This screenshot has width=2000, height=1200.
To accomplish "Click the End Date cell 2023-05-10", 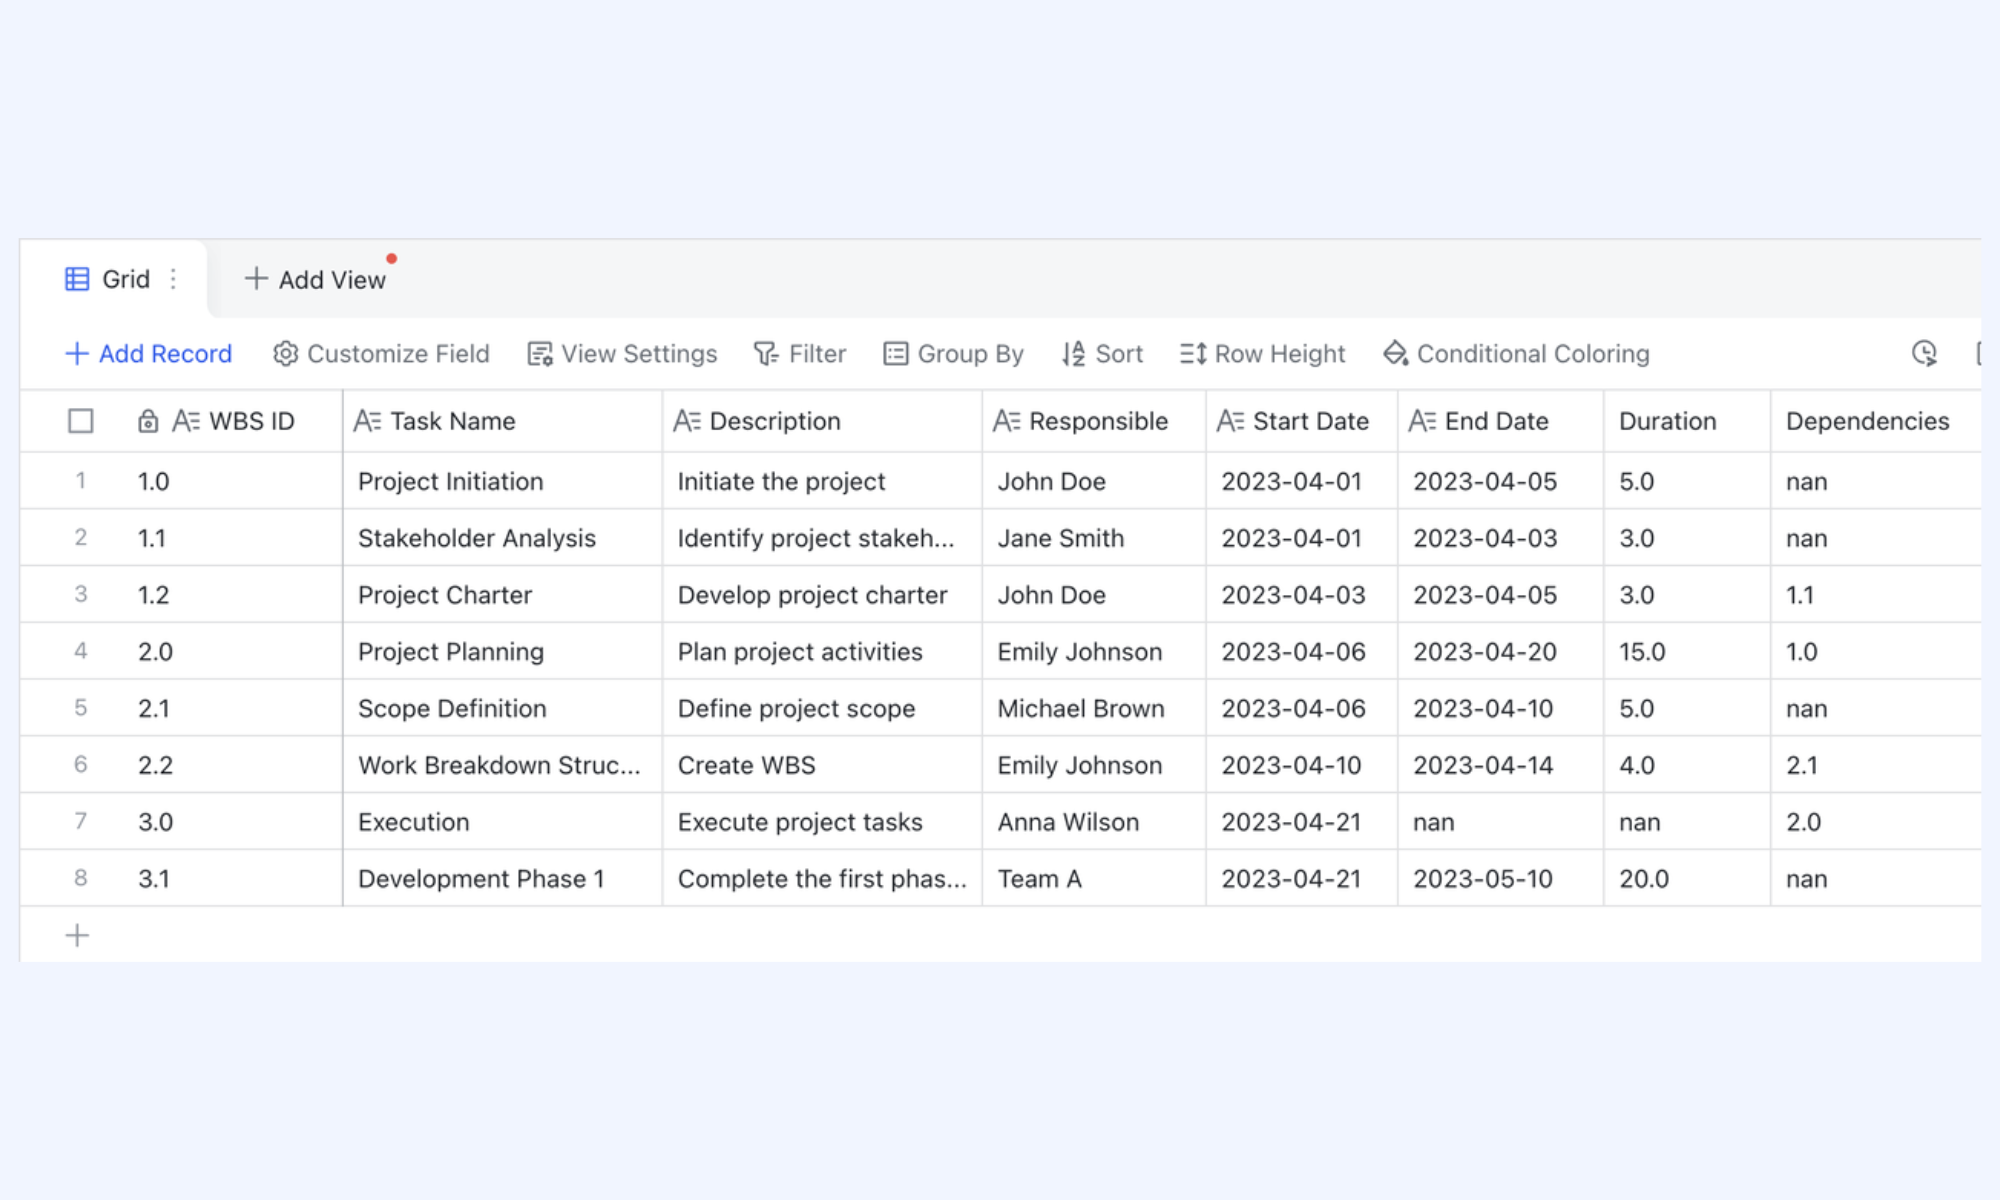I will point(1500,878).
